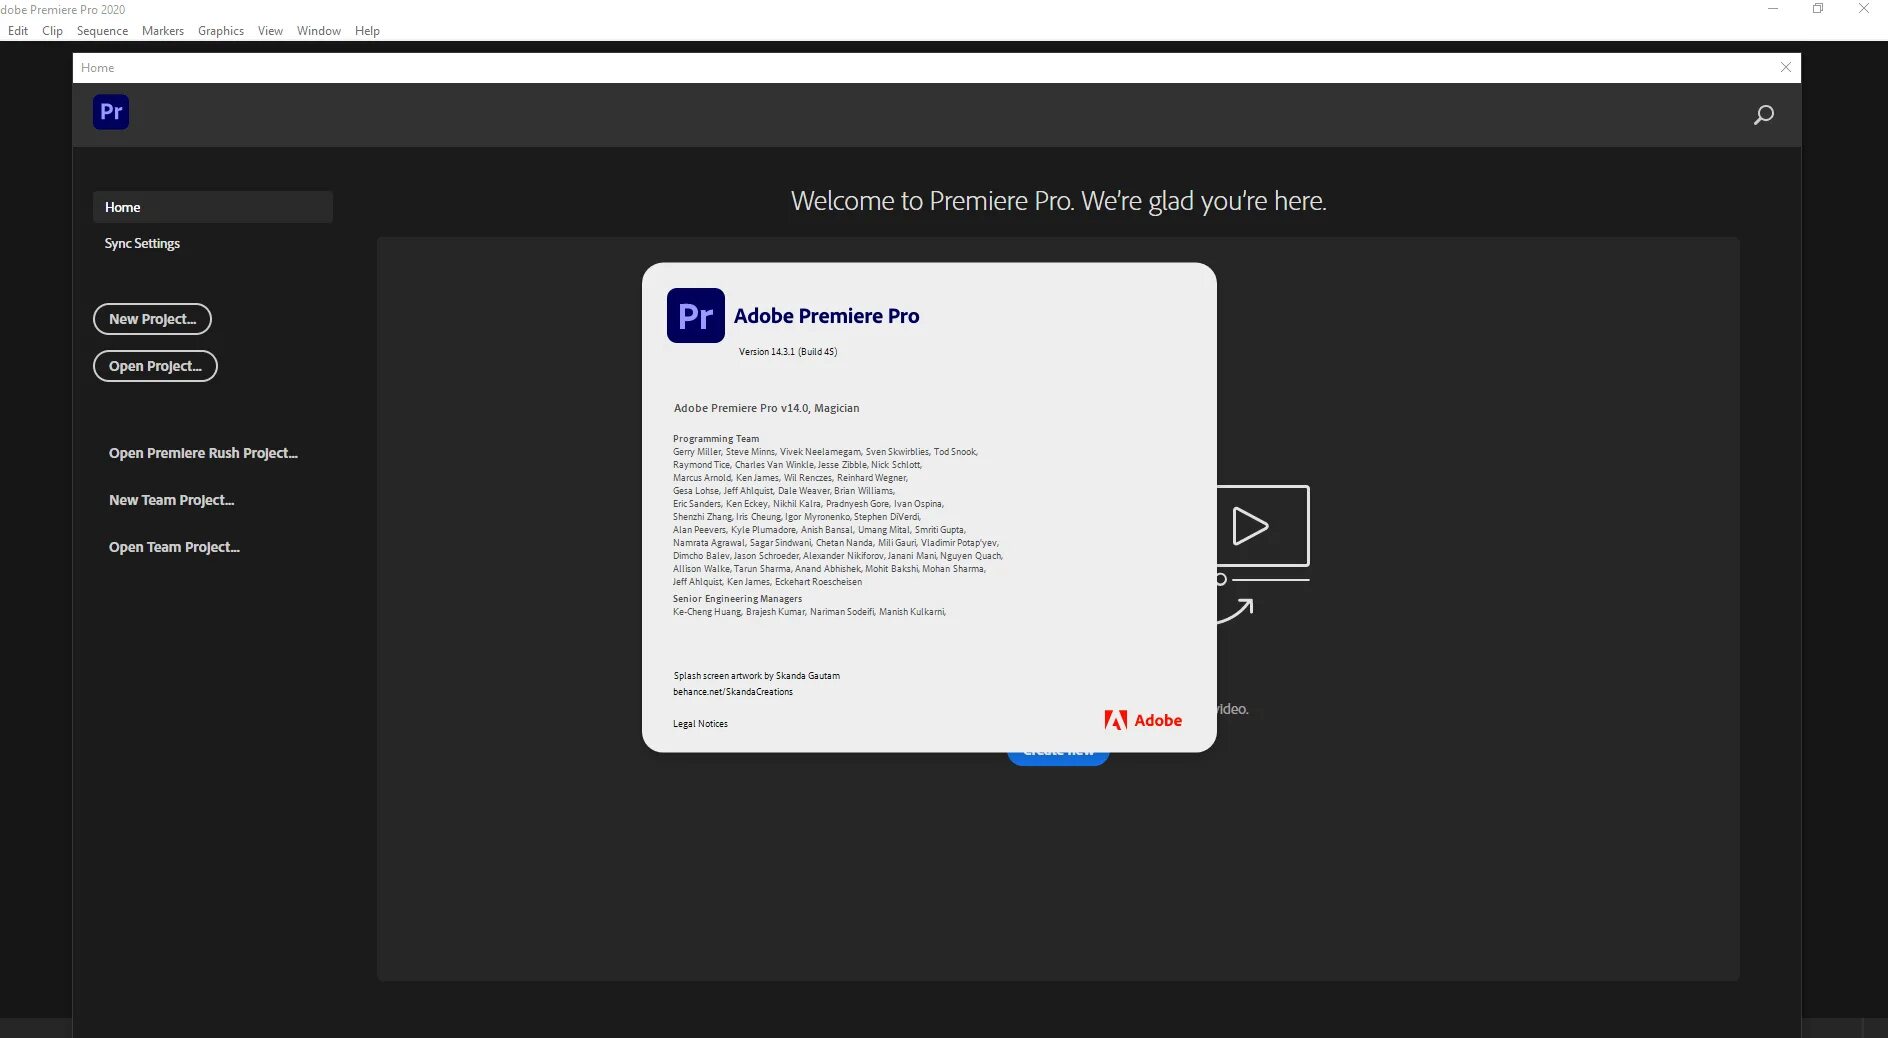Close the Home window with the X
The image size is (1888, 1038).
[x=1786, y=67]
